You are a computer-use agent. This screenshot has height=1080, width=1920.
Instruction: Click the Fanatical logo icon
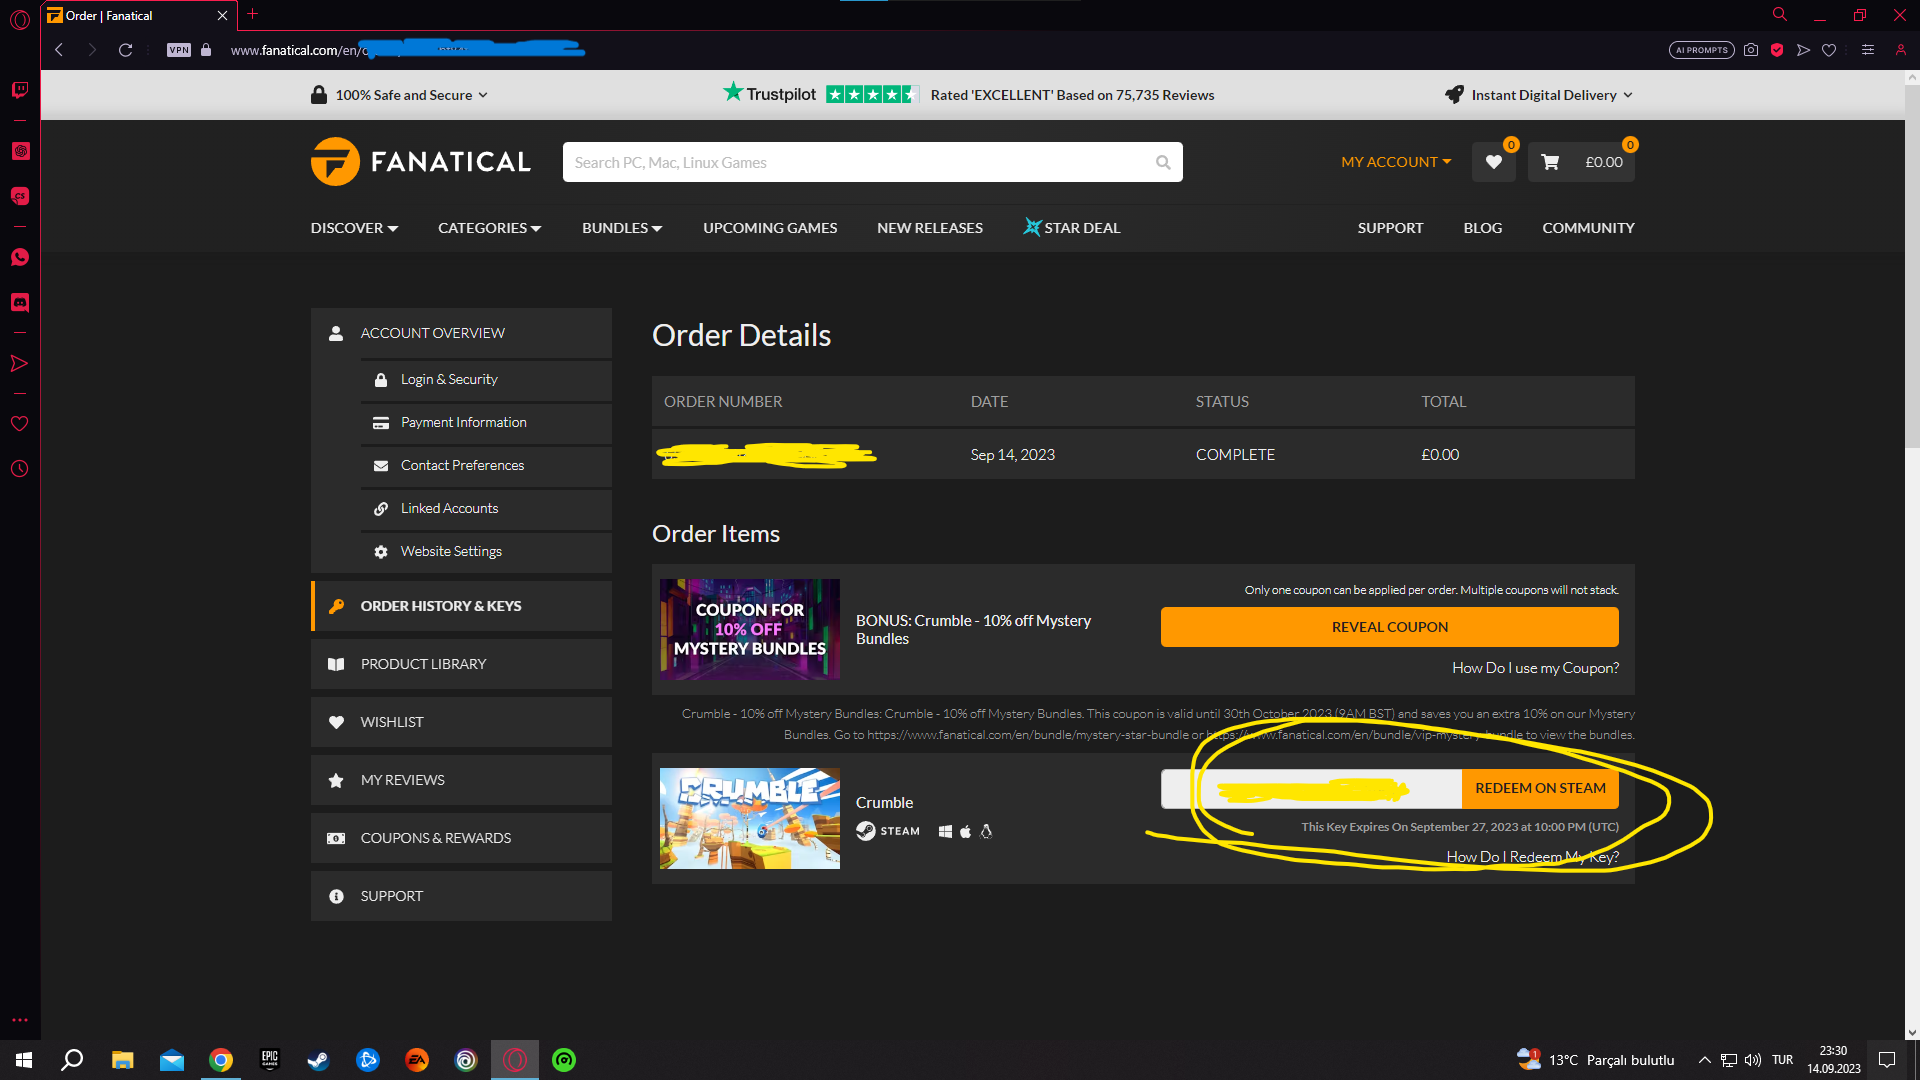(335, 162)
